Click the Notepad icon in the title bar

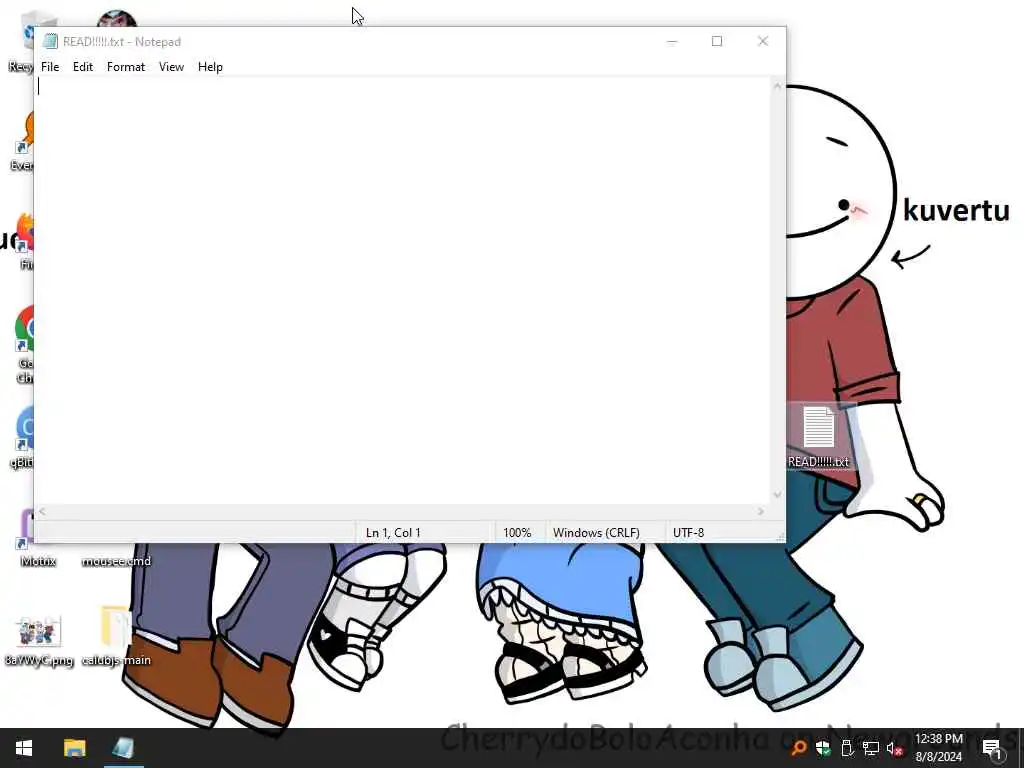[x=50, y=41]
